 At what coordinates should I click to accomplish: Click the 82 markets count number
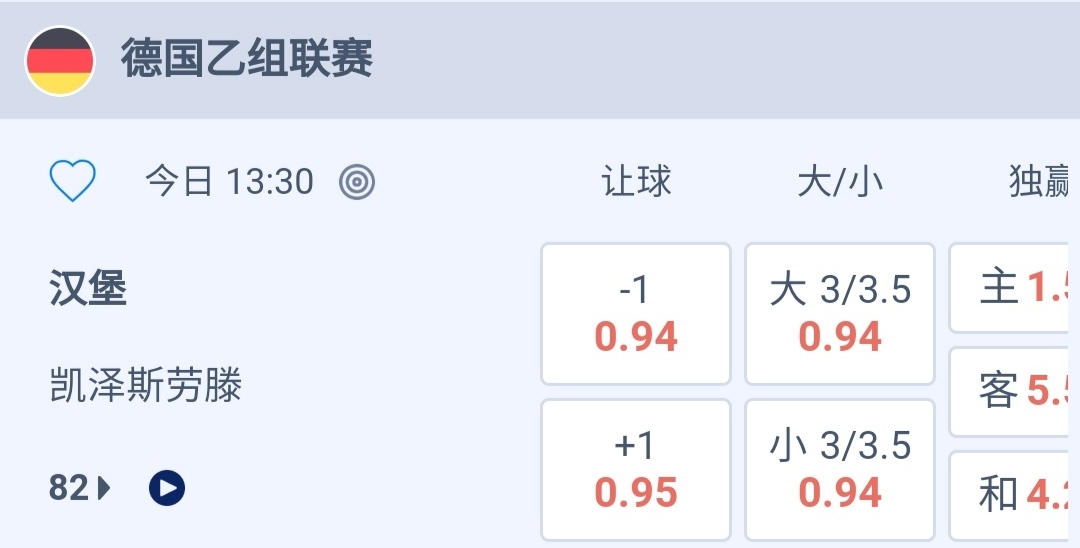pyautogui.click(x=69, y=488)
